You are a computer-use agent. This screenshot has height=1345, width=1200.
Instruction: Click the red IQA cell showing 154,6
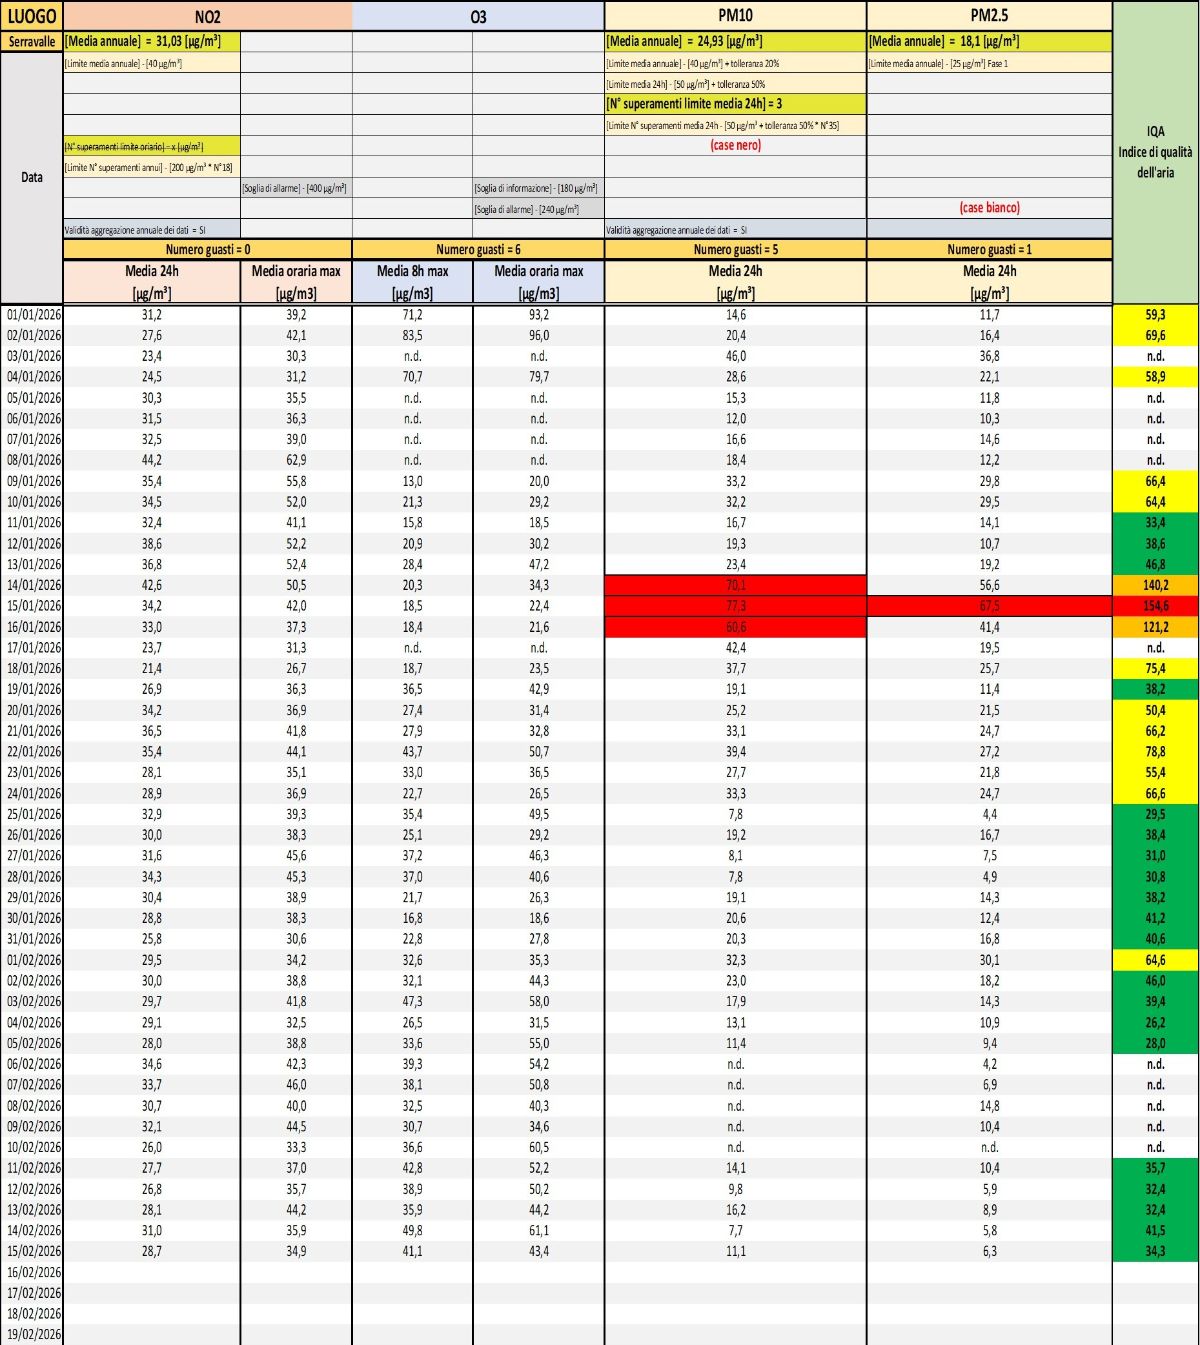point(1155,606)
